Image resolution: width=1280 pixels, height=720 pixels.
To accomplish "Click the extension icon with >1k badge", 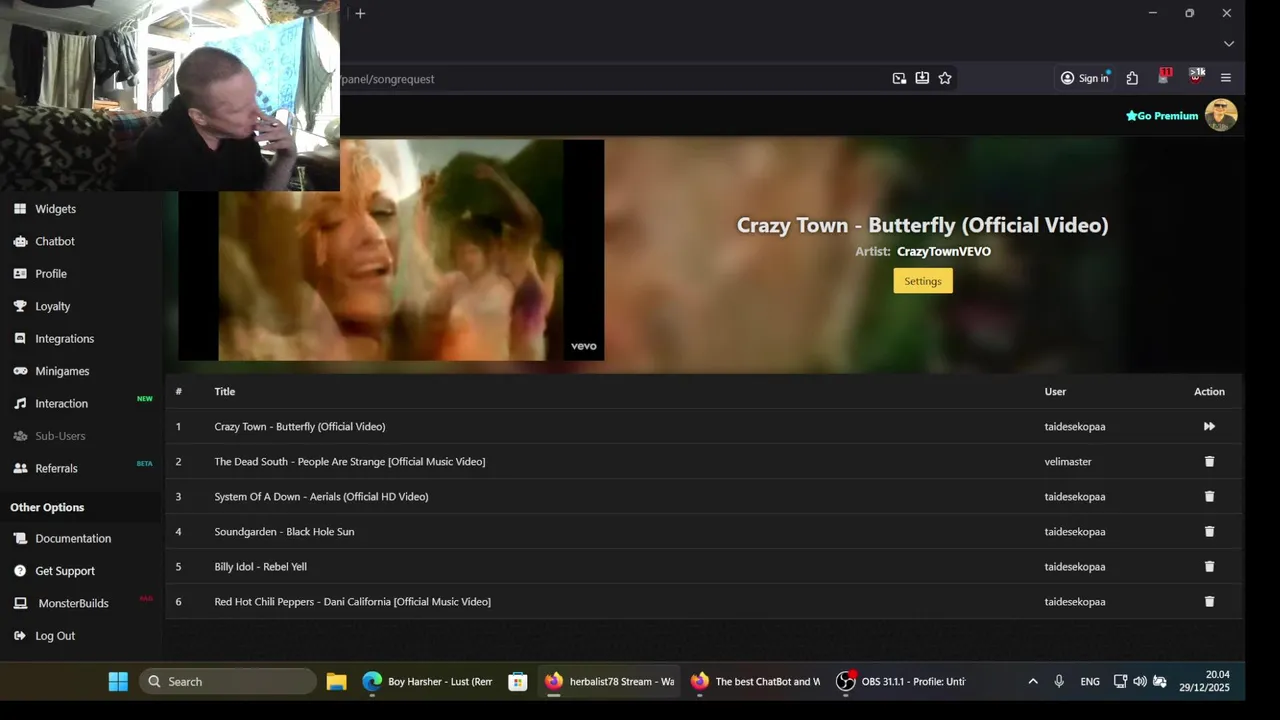I will 1196,77.
